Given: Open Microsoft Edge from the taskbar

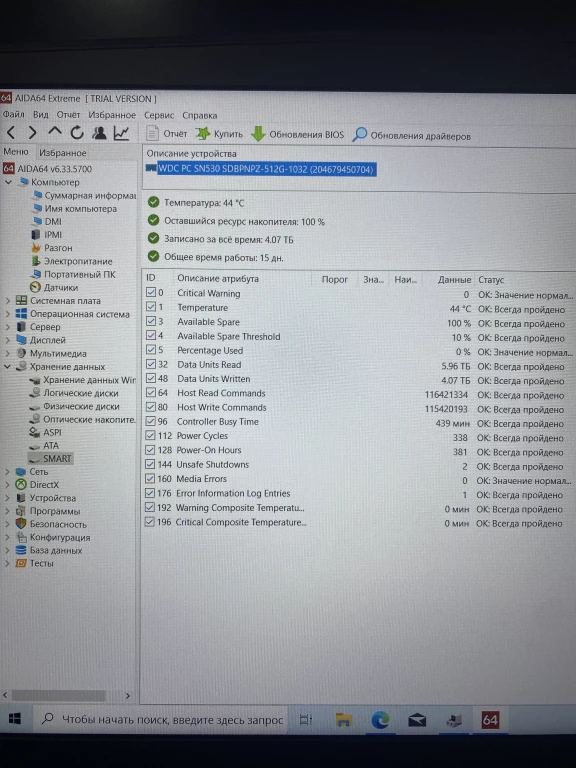Looking at the screenshot, I should [380, 720].
